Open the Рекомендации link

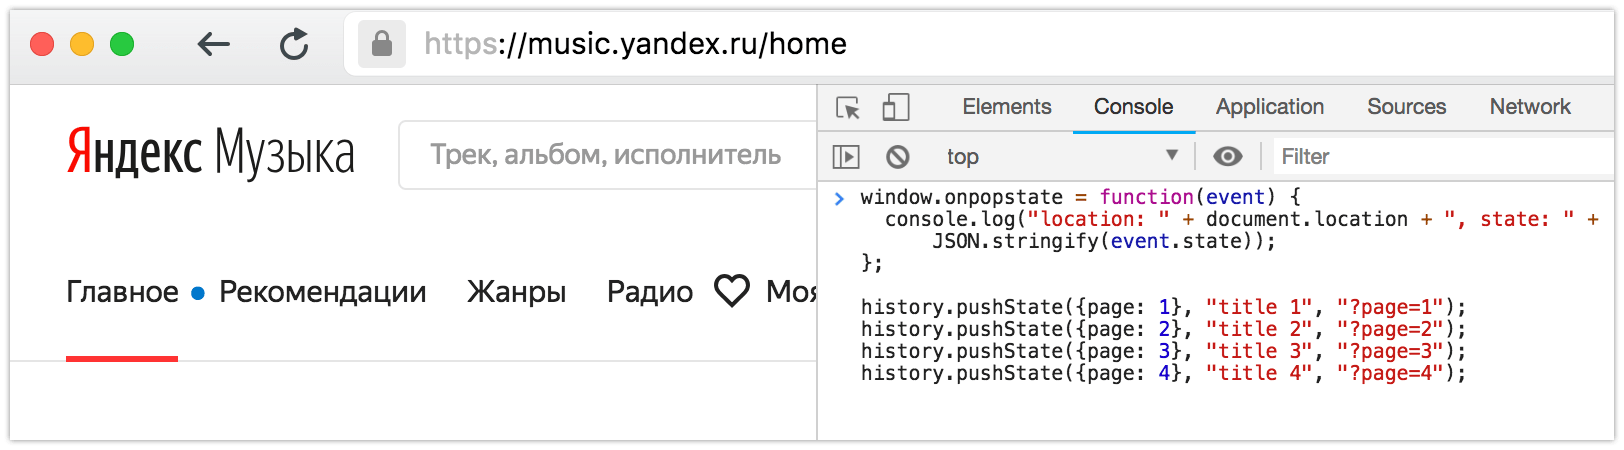(322, 292)
